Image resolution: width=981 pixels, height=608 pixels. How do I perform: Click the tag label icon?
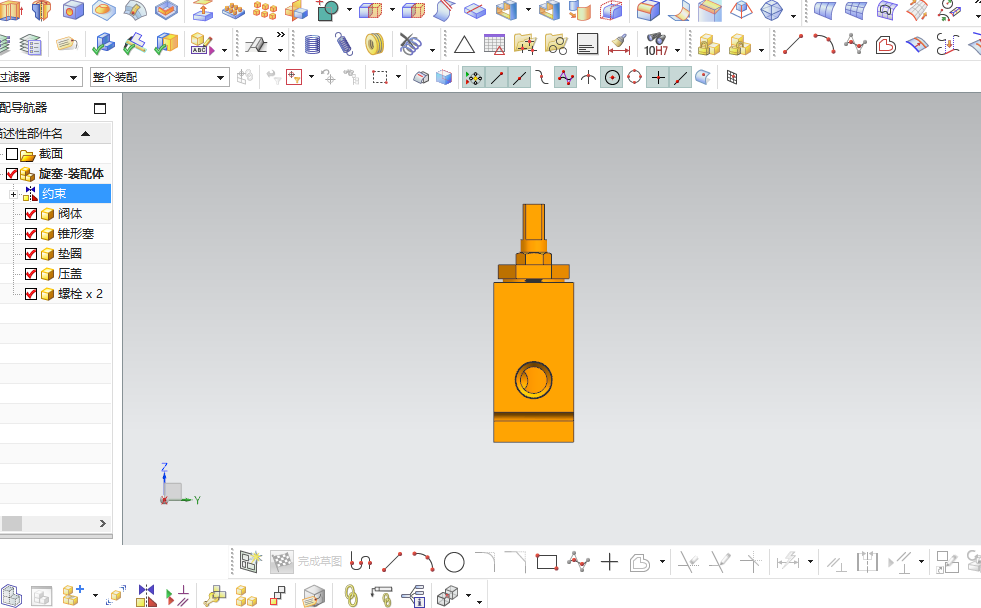pos(66,44)
